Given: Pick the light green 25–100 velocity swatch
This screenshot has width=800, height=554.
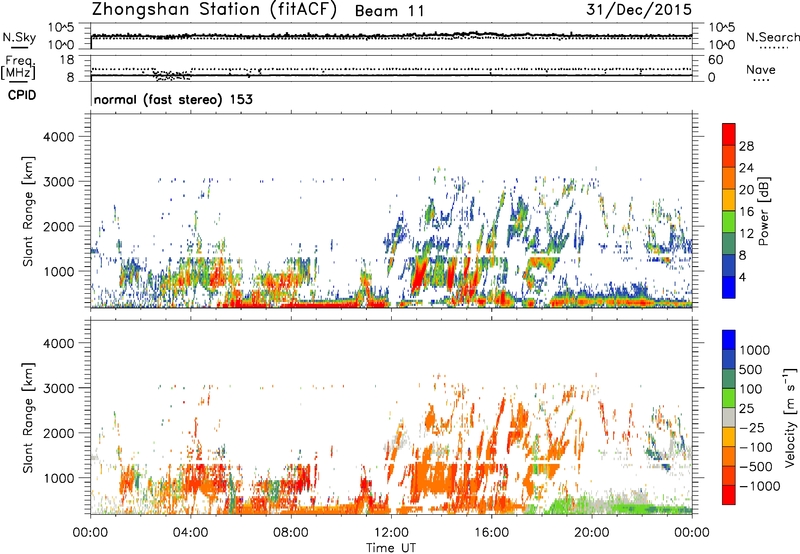Looking at the screenshot, I should tap(729, 398).
